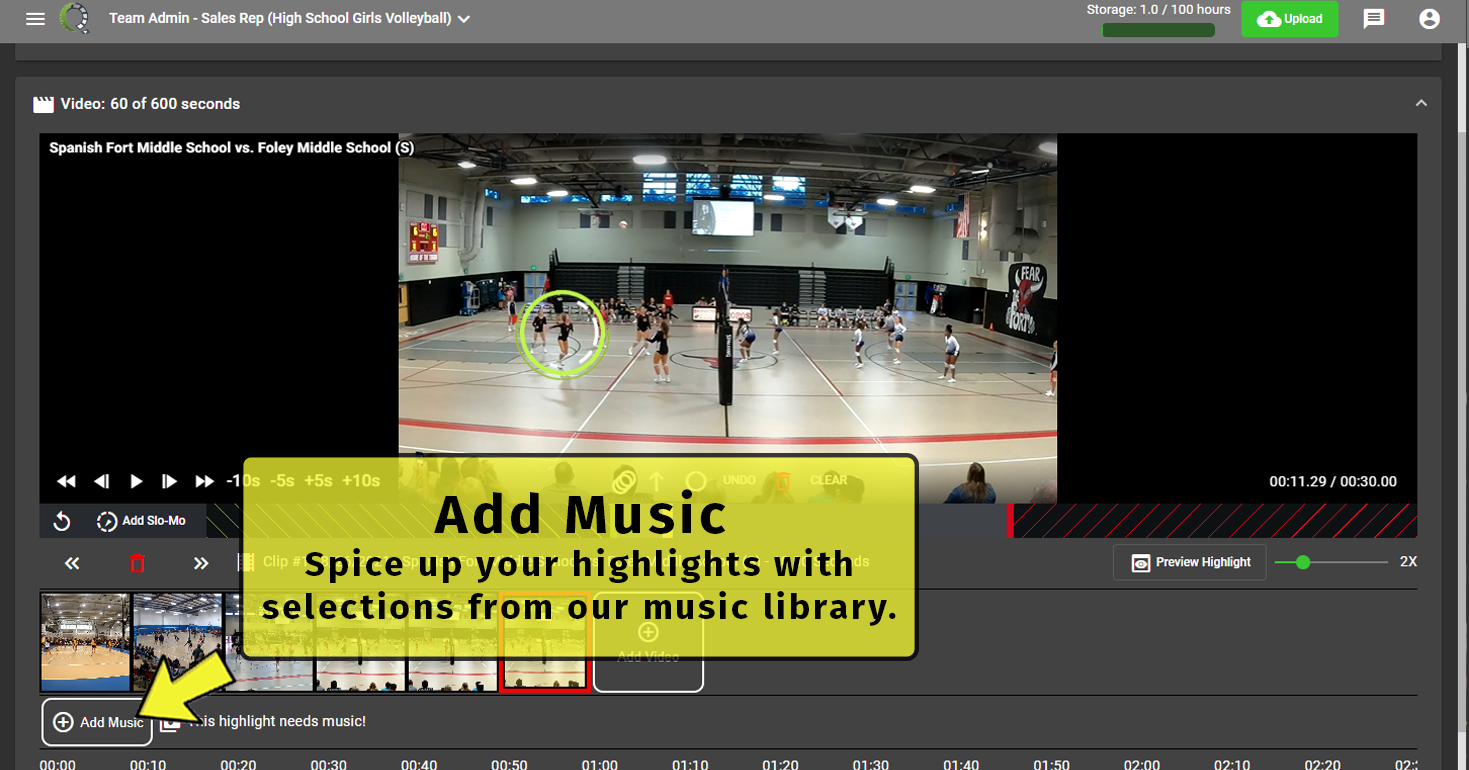
Task: Open the hamburger navigation menu
Action: click(36, 19)
